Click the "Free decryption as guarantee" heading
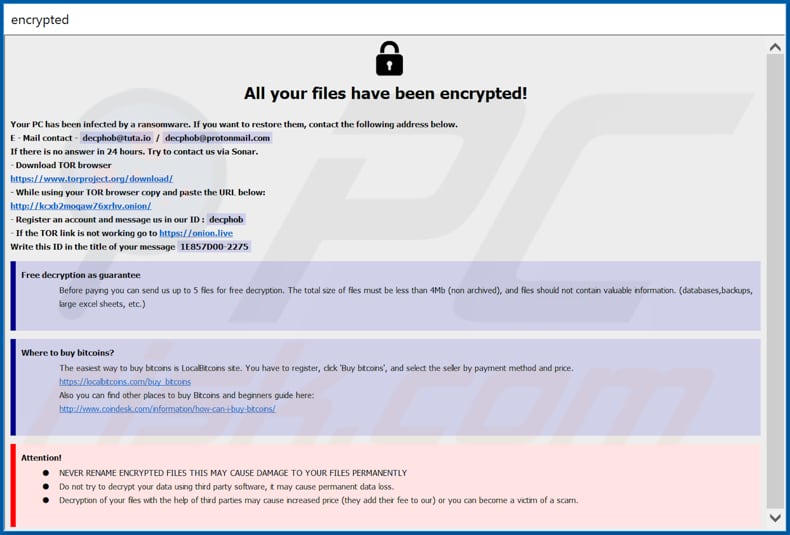 pos(81,275)
